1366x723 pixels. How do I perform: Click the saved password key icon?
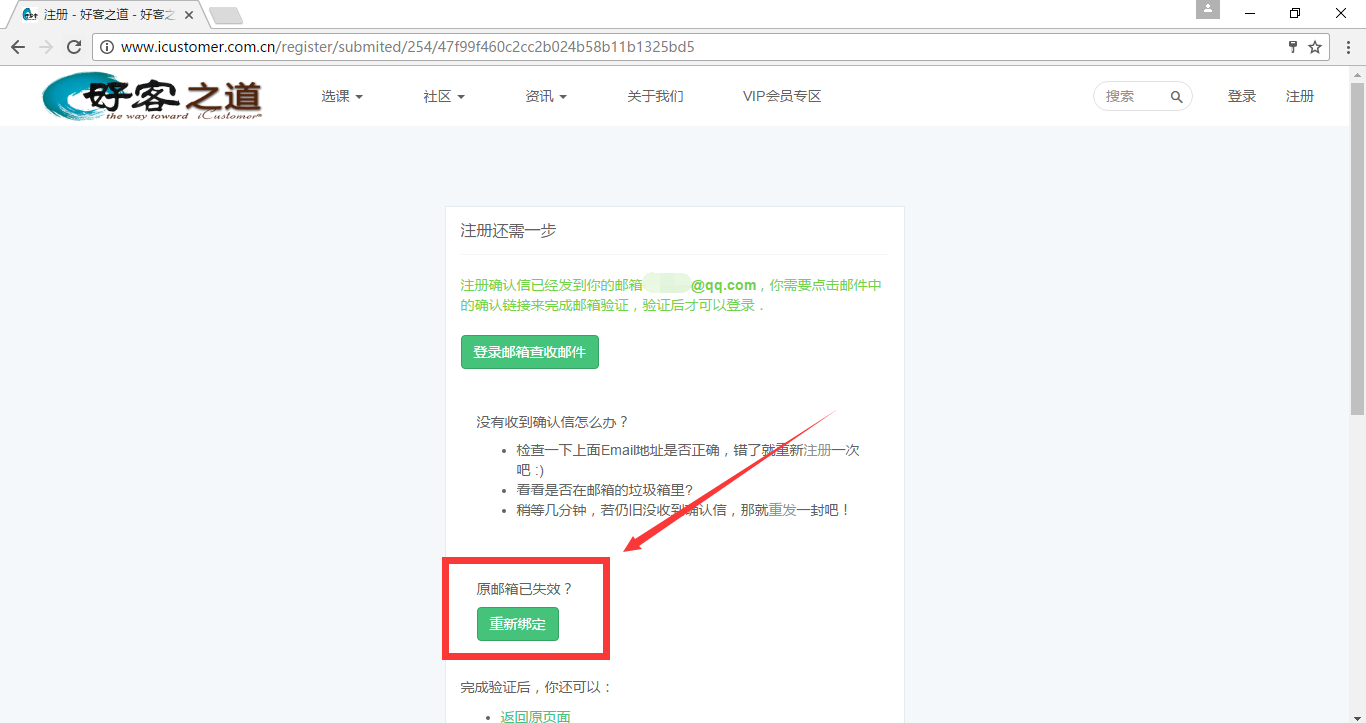click(1293, 47)
